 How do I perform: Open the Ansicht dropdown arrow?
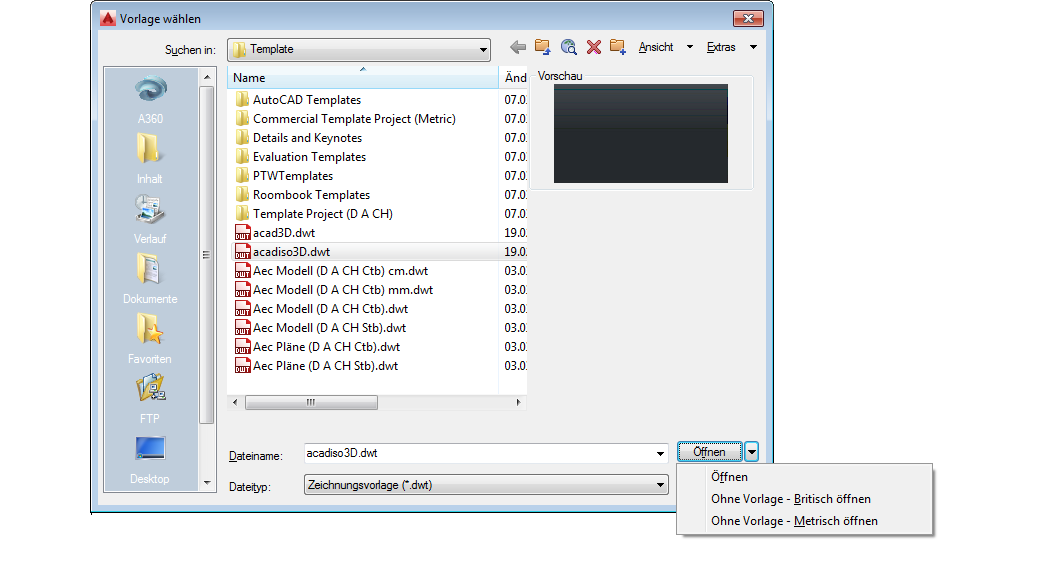(x=690, y=47)
